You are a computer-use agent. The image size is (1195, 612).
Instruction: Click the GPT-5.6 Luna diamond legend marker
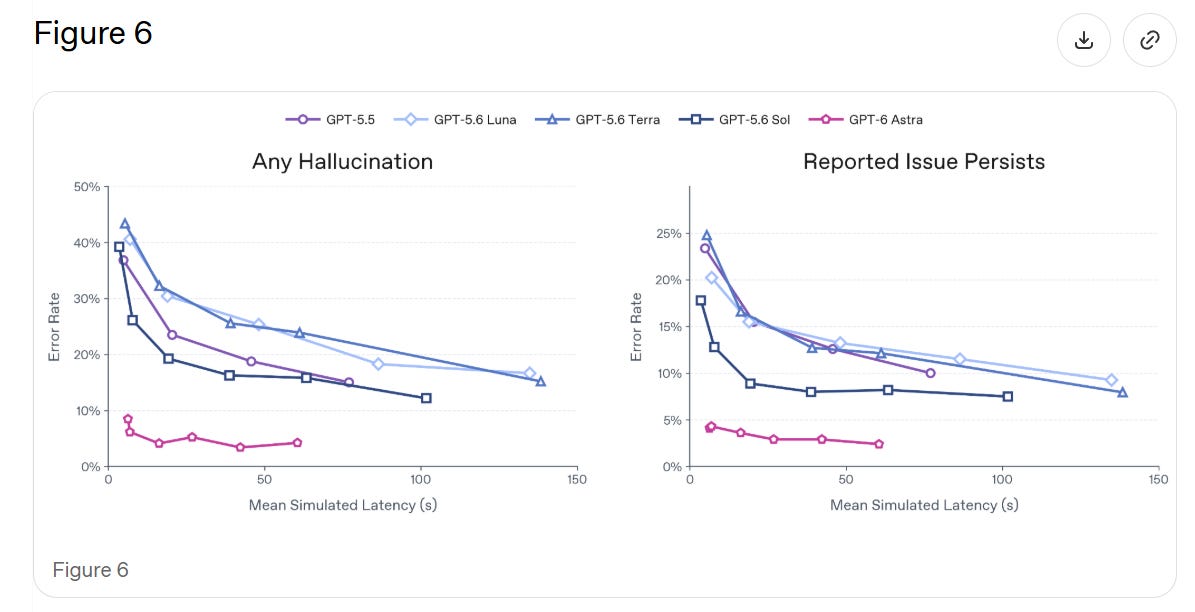pyautogui.click(x=411, y=120)
